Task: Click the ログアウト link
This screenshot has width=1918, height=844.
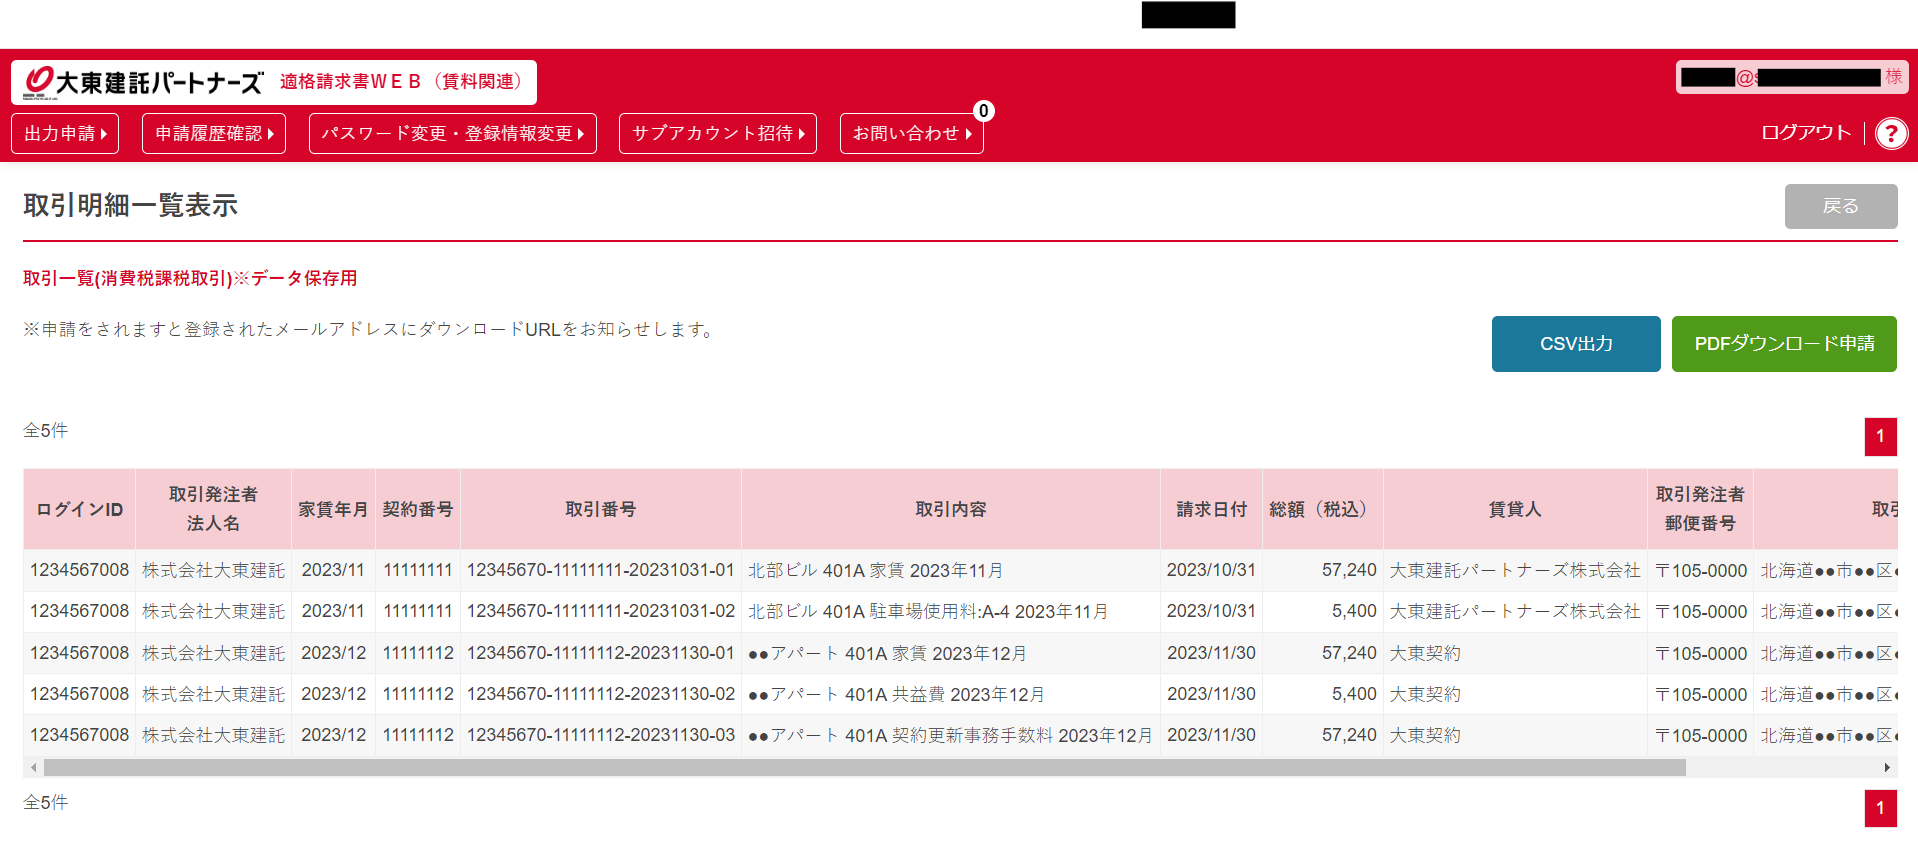Action: (1805, 133)
